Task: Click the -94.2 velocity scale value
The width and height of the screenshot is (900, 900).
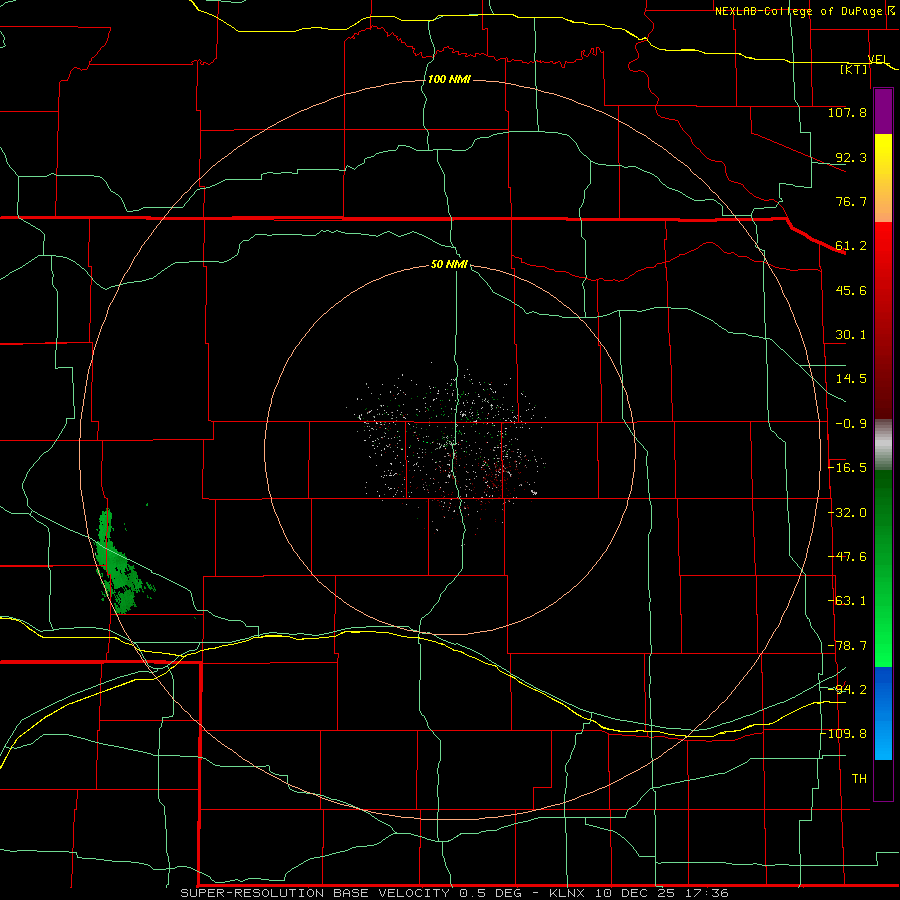Action: [847, 690]
